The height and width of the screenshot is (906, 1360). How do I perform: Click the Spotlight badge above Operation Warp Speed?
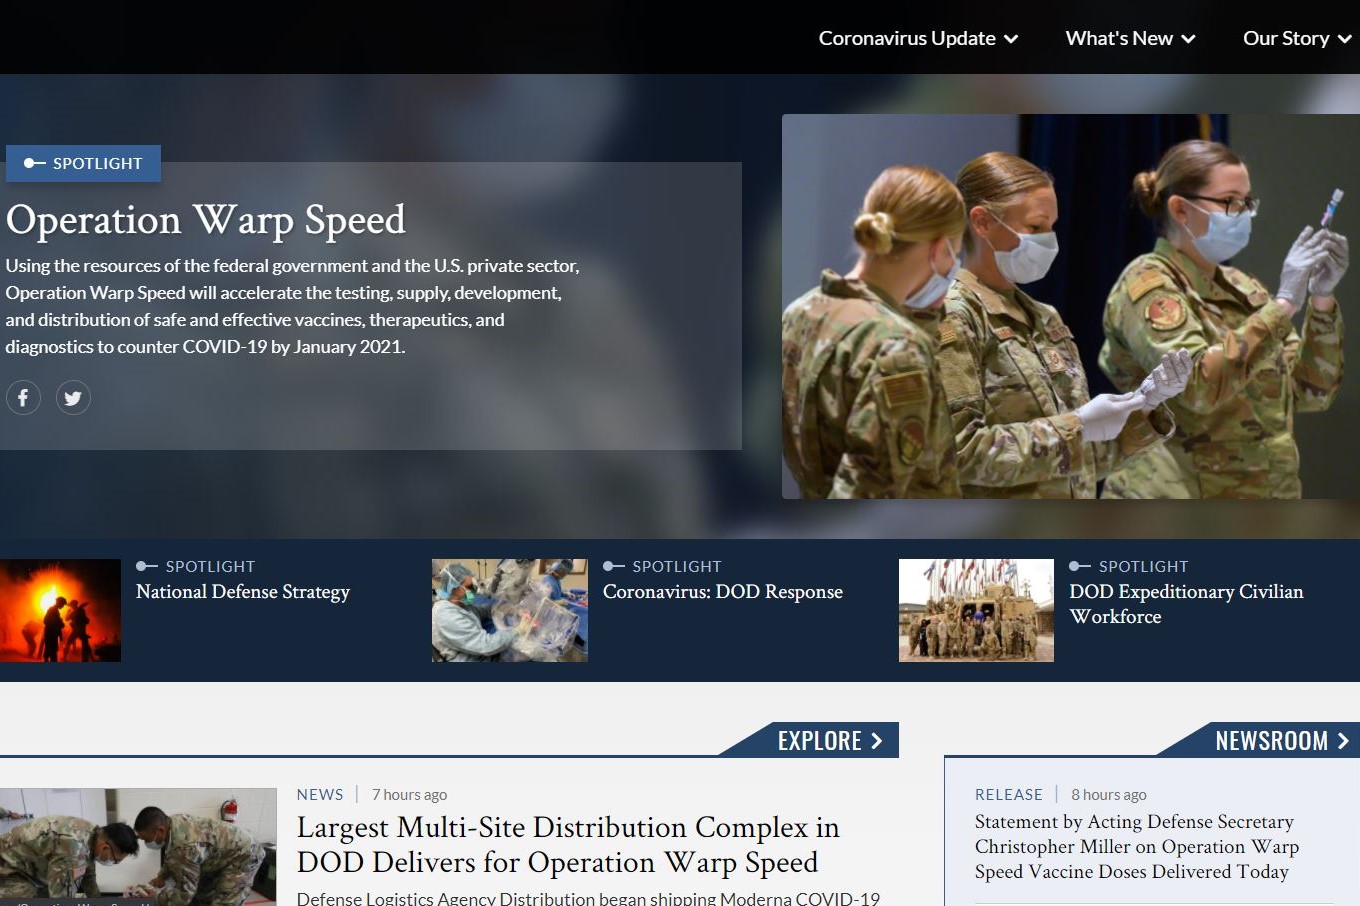pos(84,163)
